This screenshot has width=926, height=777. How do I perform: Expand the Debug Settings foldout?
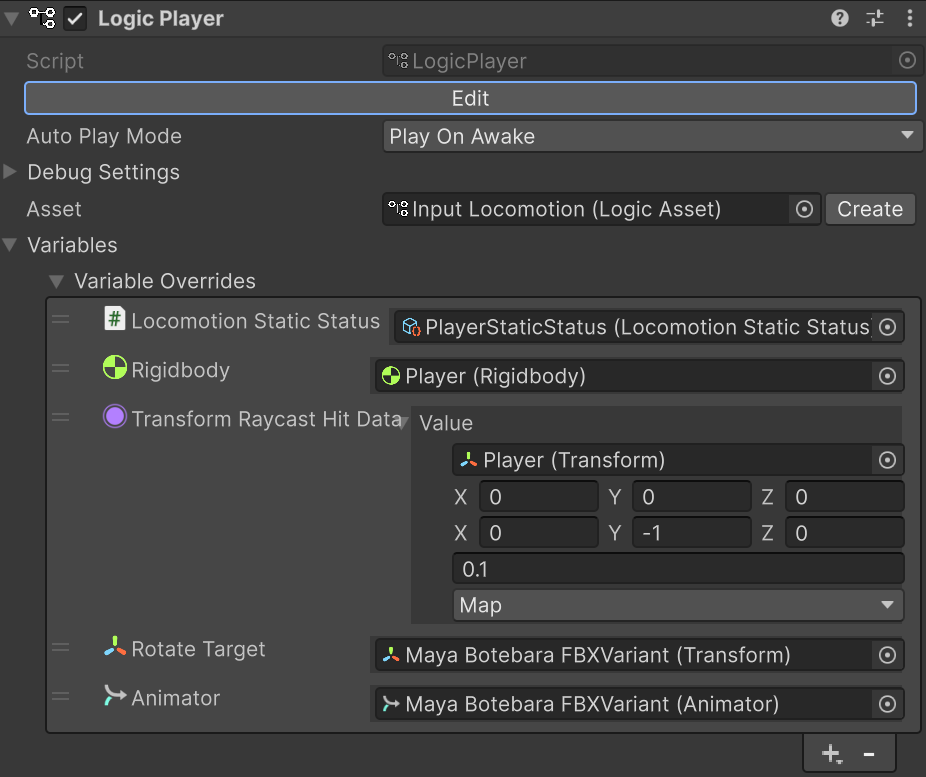coord(11,172)
